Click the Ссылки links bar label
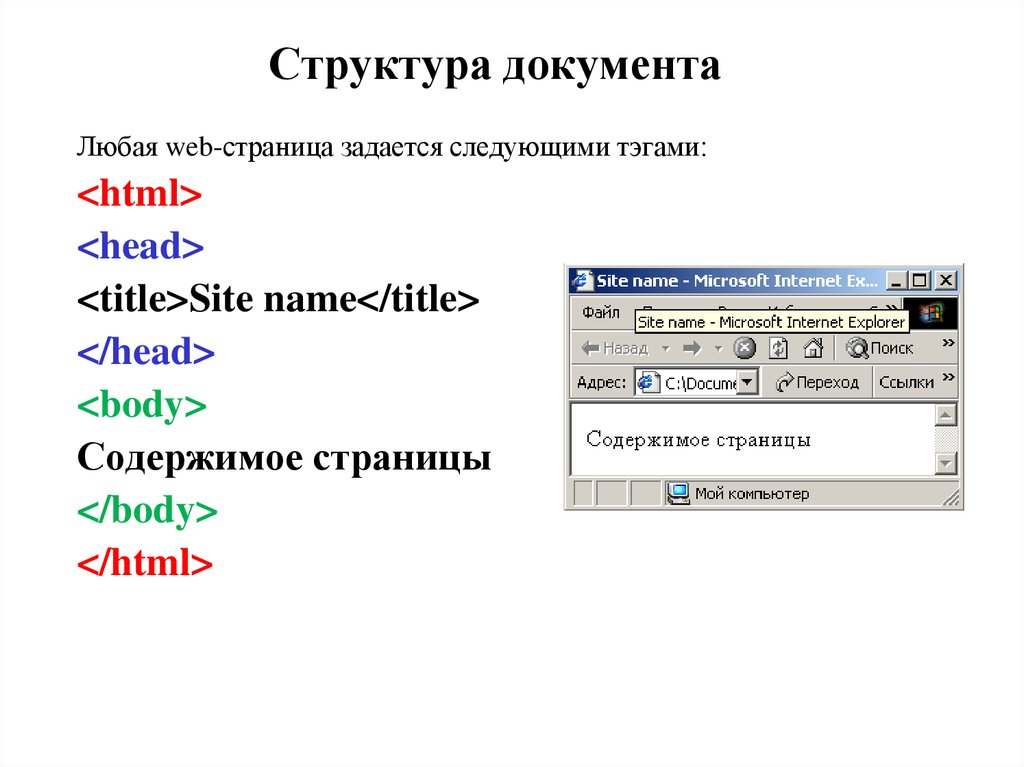Screen dimensions: 1024x767 (x=906, y=383)
